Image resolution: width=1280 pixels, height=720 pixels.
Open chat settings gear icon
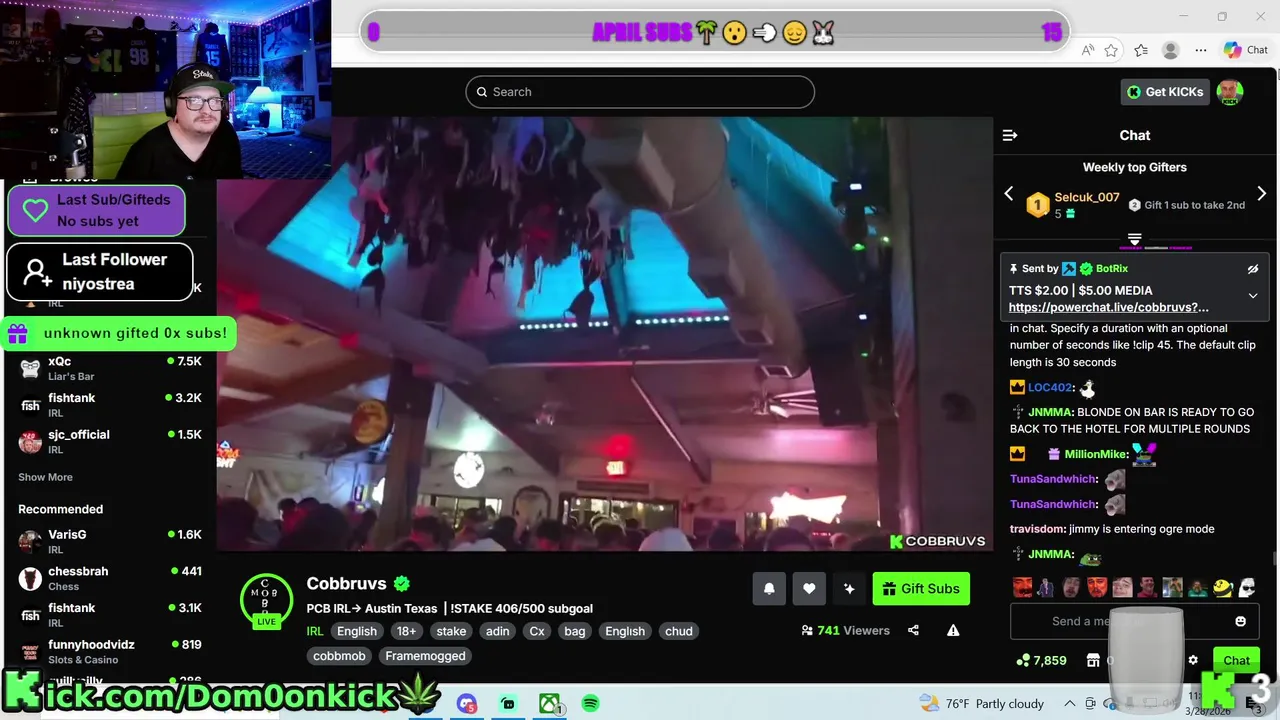1192,660
